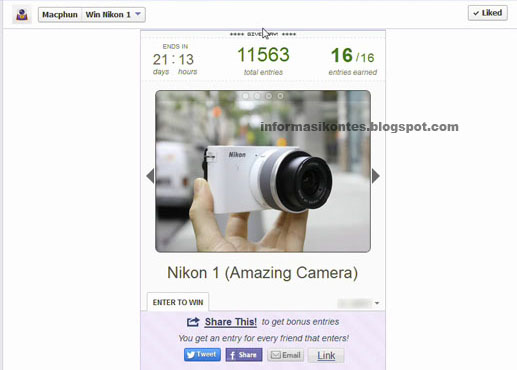
Task: Click the Share This arrow icon
Action: (193, 322)
